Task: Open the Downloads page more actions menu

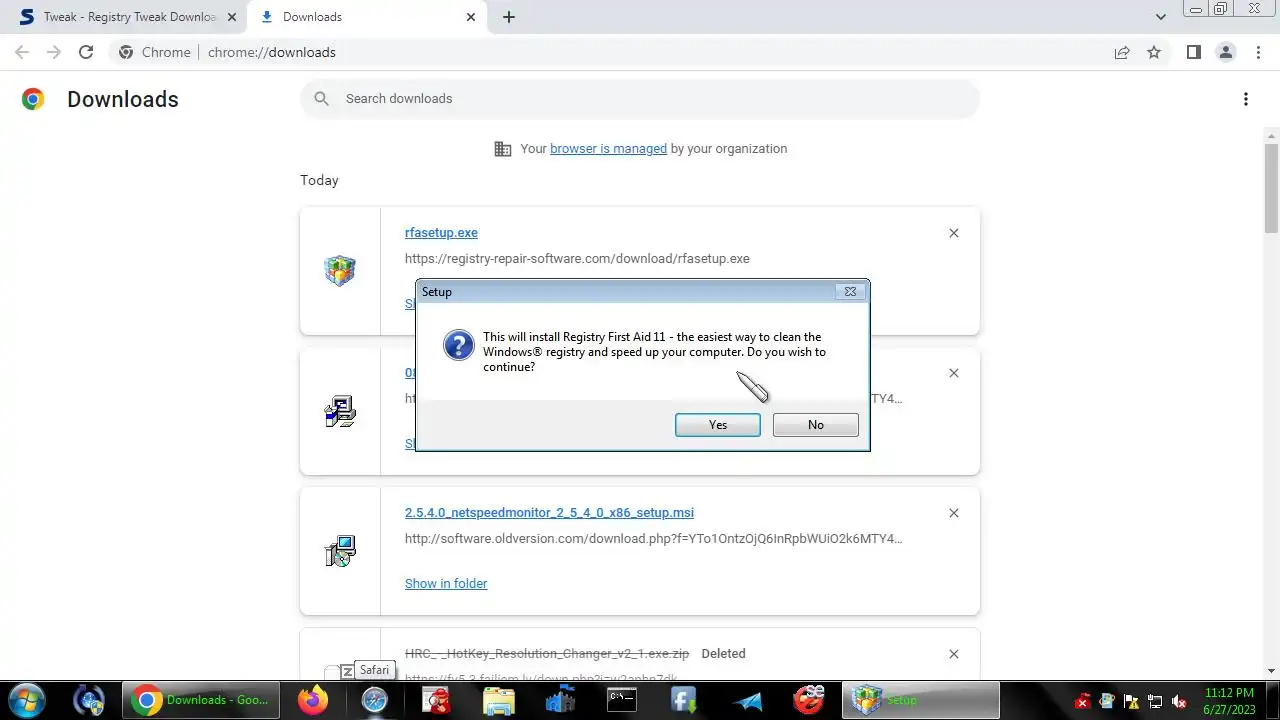Action: click(1245, 98)
